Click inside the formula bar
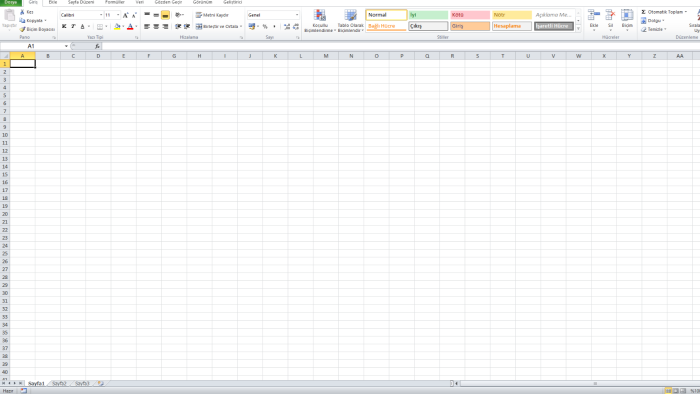 pyautogui.click(x=400, y=46)
